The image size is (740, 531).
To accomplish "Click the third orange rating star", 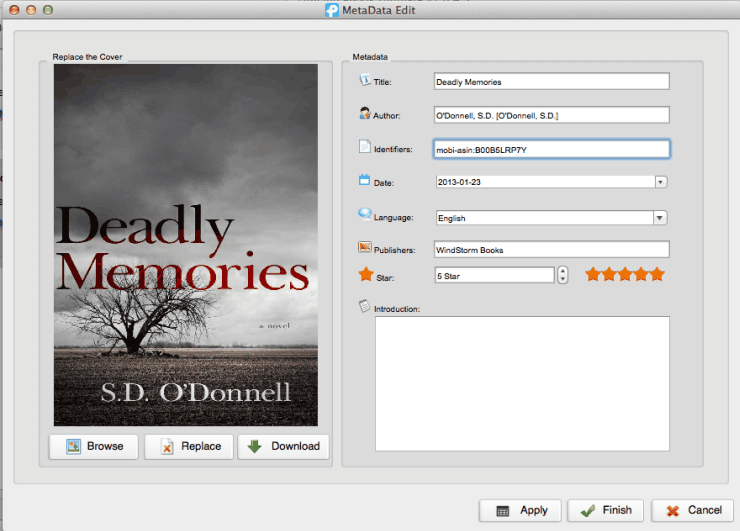I will tap(625, 274).
